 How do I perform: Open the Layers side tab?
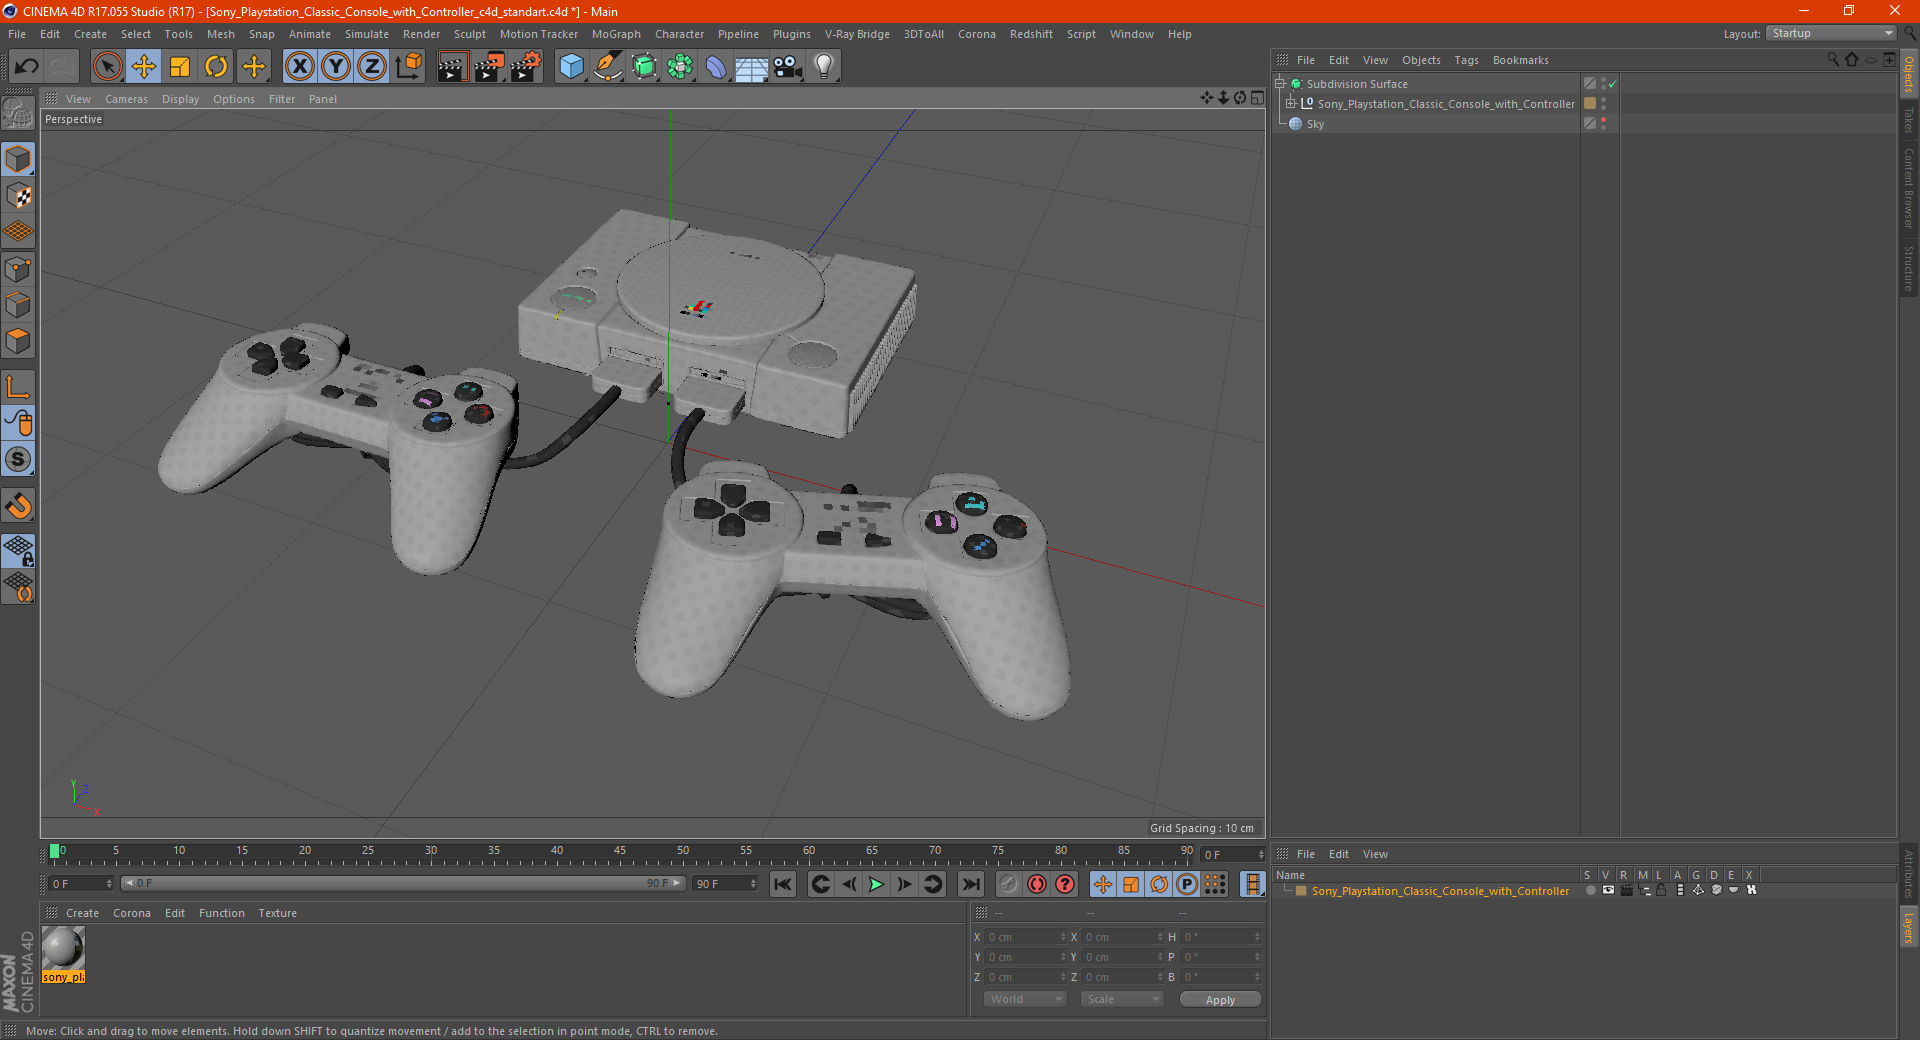click(x=1909, y=927)
